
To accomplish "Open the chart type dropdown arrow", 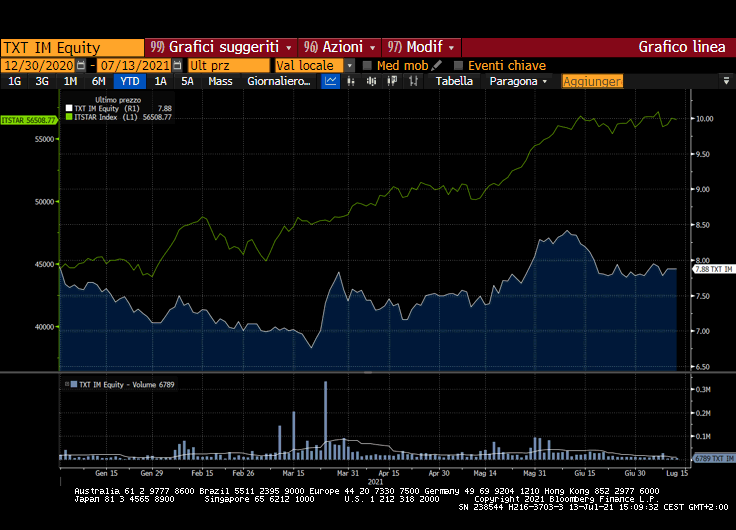I will tap(349, 81).
